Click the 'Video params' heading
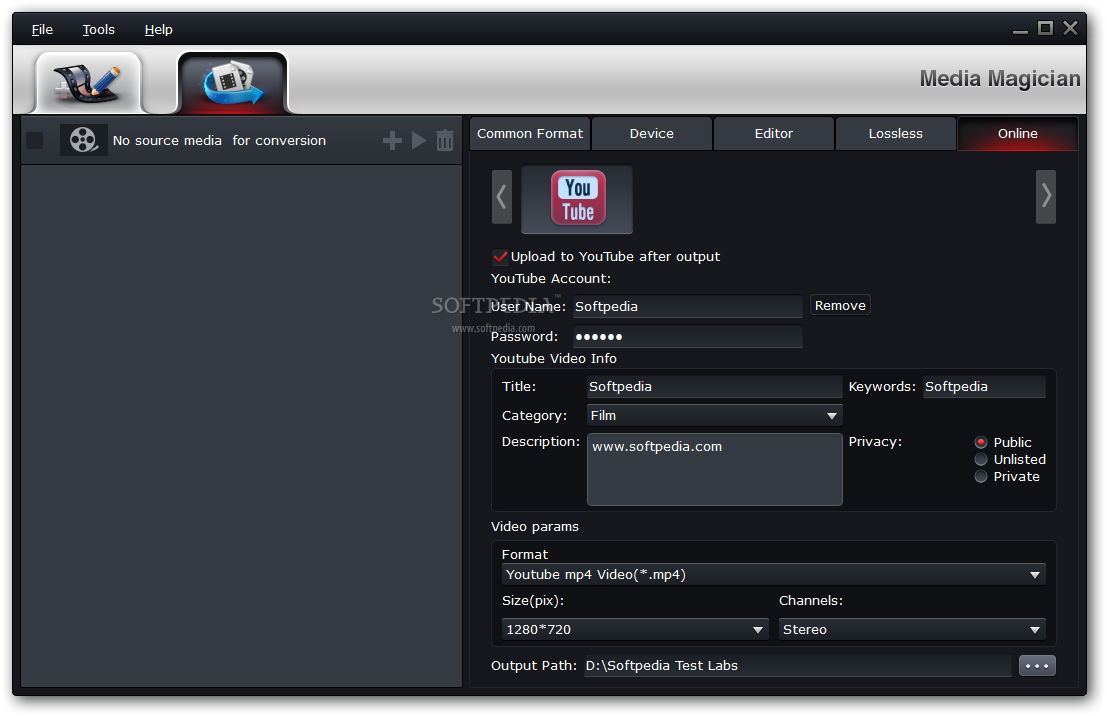 [535, 527]
